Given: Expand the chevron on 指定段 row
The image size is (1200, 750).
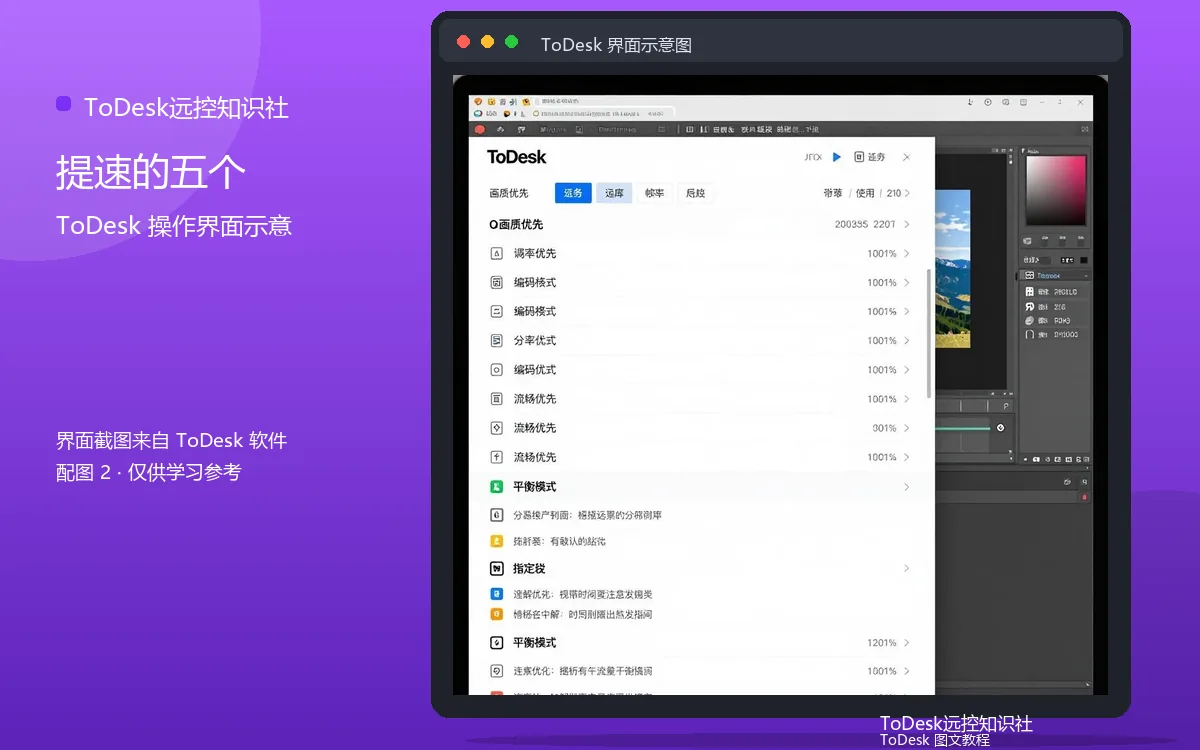Looking at the screenshot, I should coord(907,569).
